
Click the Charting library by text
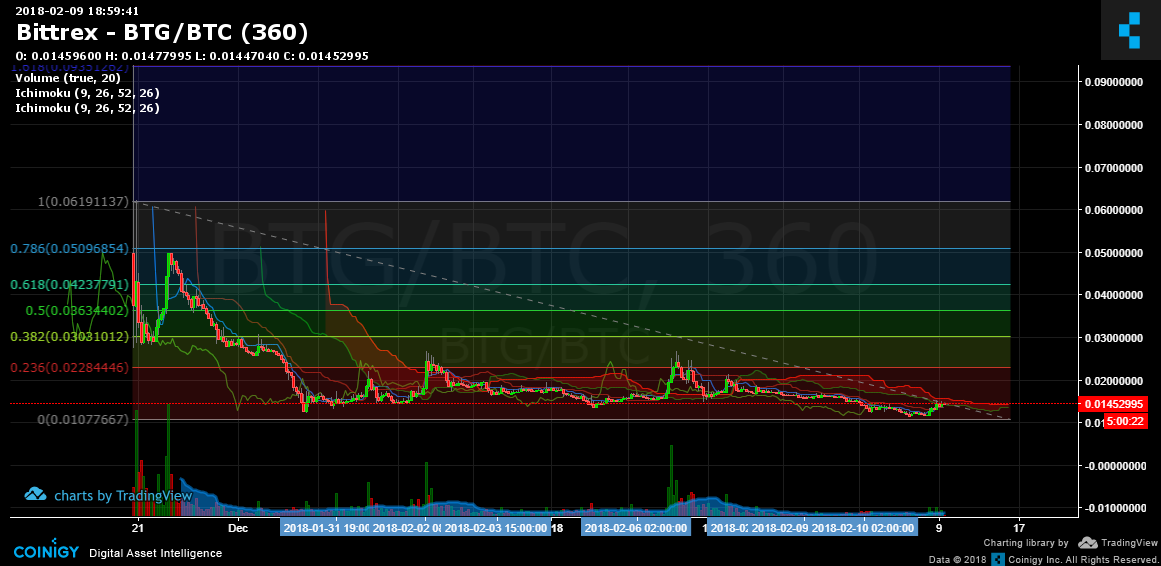[1026, 543]
